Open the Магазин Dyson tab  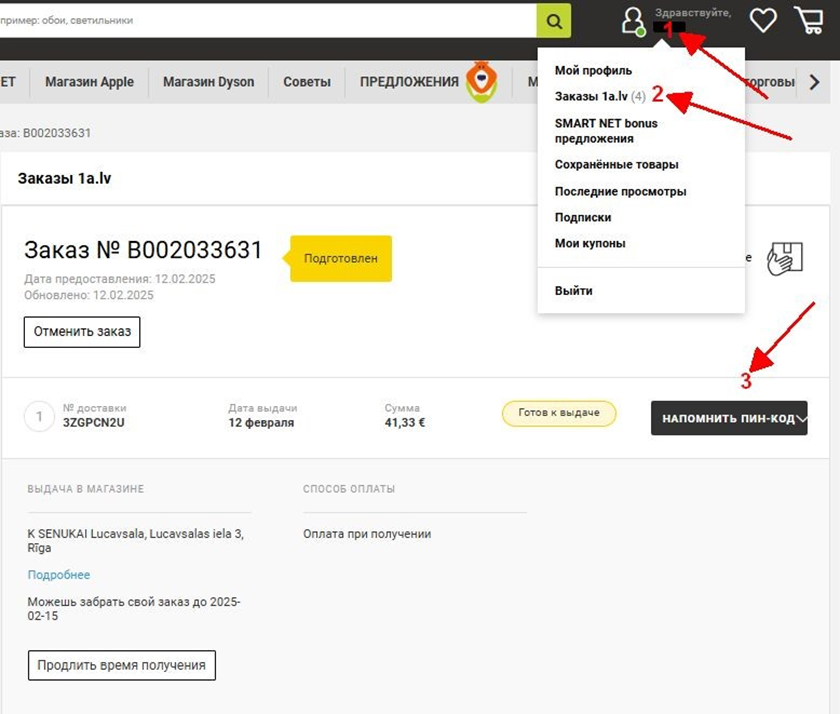(x=208, y=82)
